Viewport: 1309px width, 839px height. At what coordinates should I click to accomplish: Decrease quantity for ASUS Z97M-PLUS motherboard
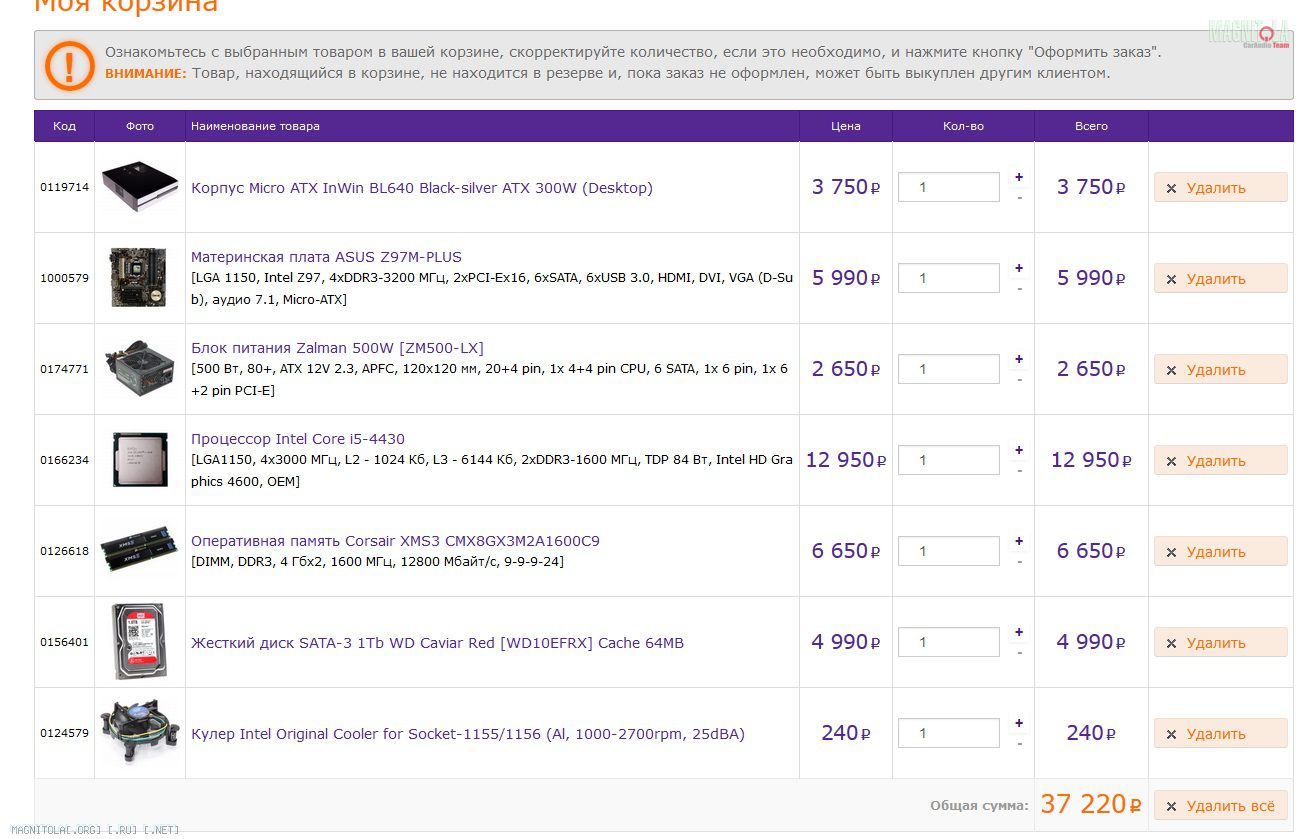[1019, 288]
